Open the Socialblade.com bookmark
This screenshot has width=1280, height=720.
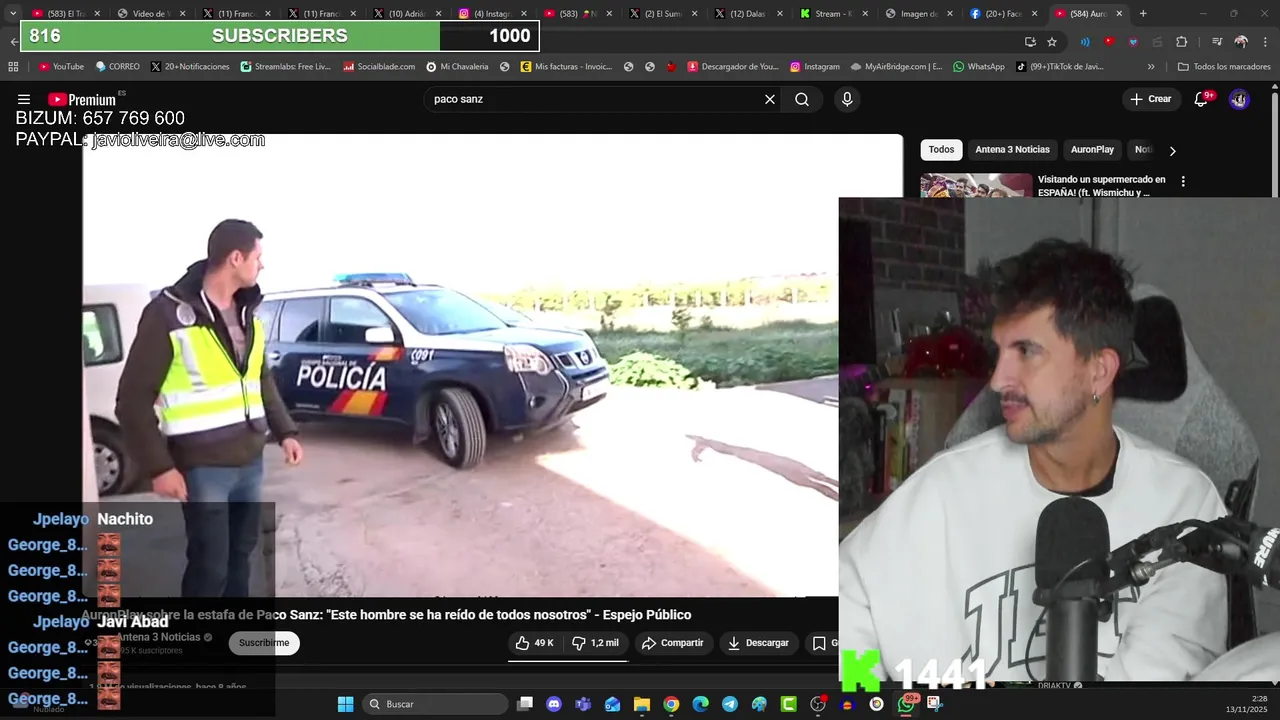379,67
